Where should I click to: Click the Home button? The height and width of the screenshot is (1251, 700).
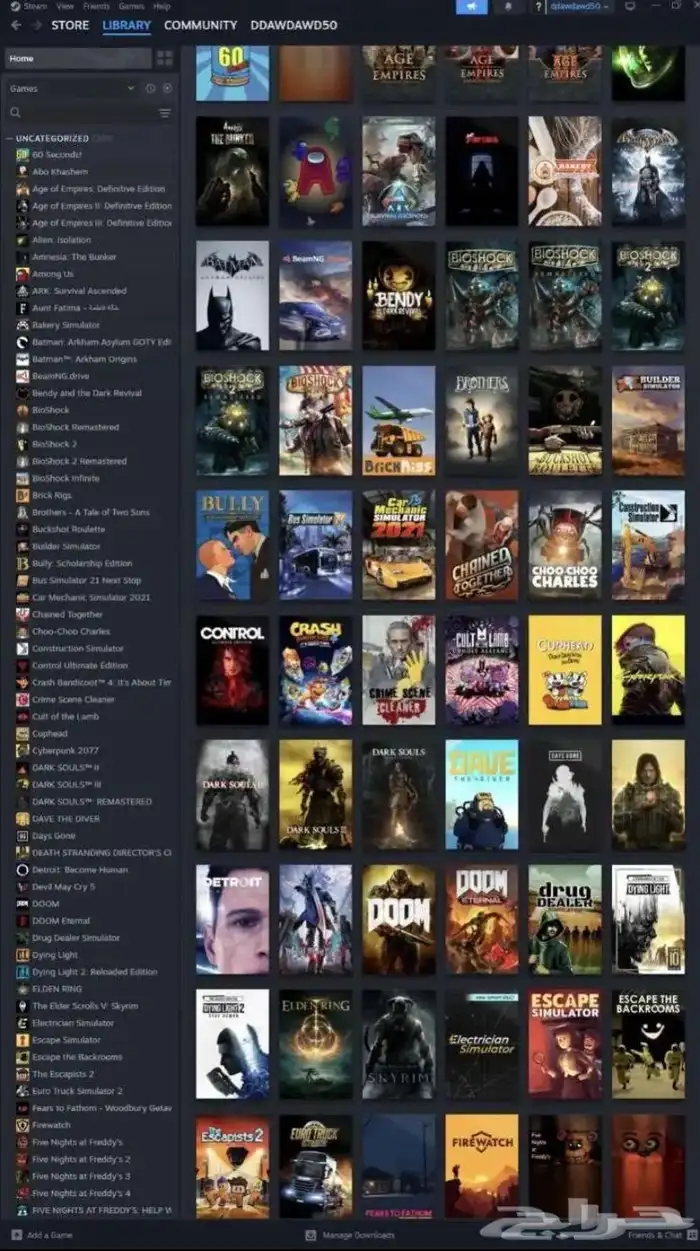tap(78, 58)
